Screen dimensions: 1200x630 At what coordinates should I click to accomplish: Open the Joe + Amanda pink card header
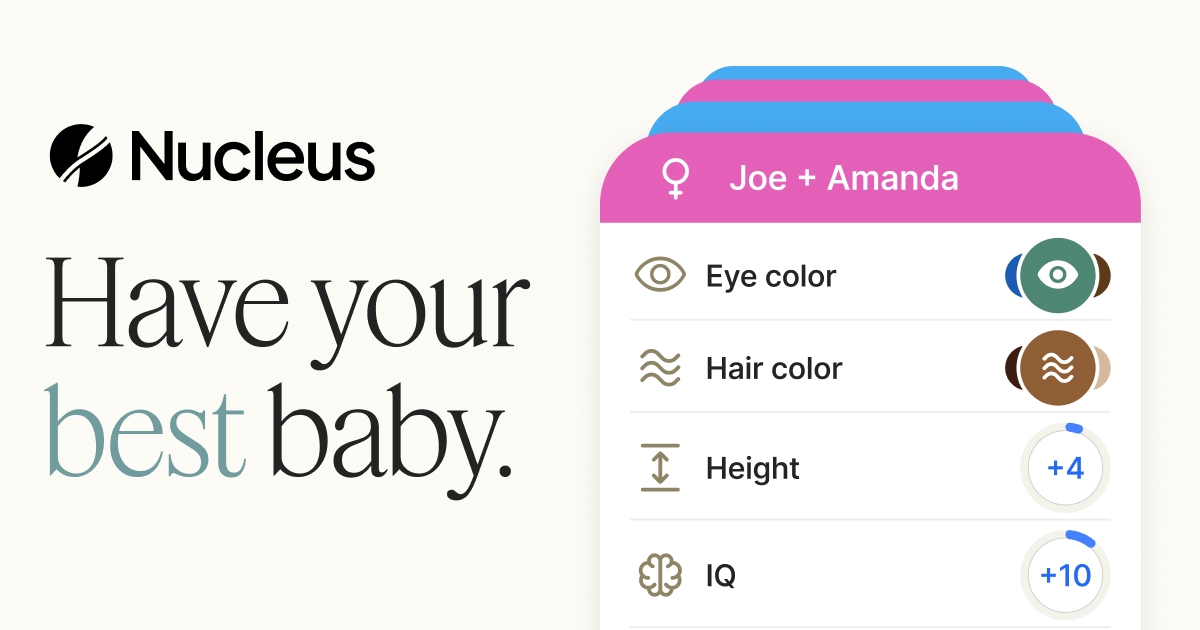(x=870, y=178)
